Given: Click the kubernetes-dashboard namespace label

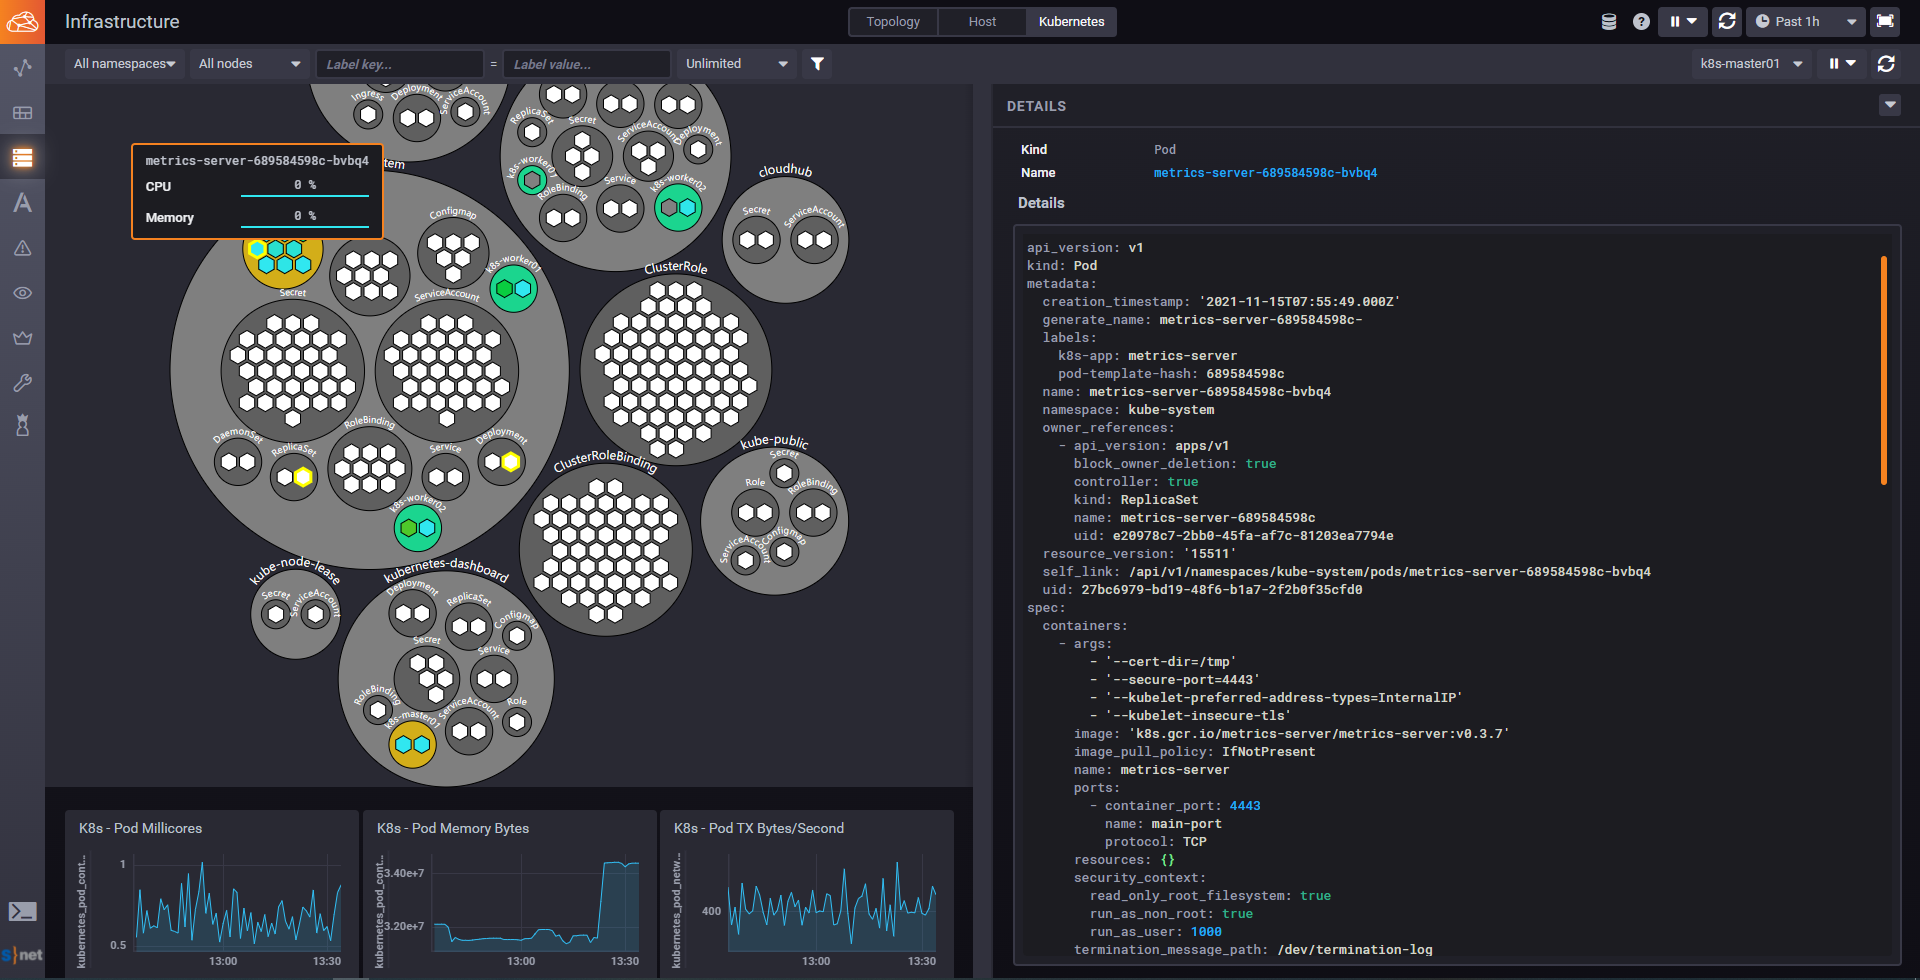Looking at the screenshot, I should (446, 570).
